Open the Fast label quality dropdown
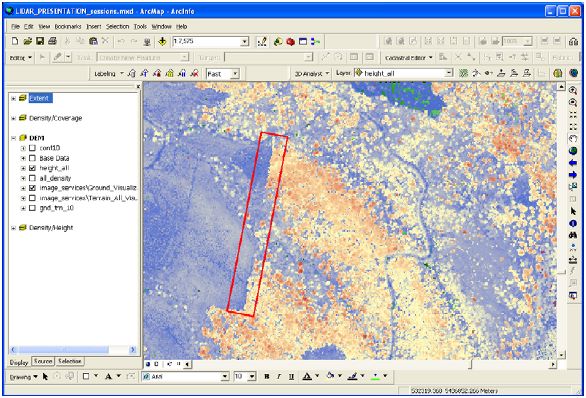 point(235,74)
